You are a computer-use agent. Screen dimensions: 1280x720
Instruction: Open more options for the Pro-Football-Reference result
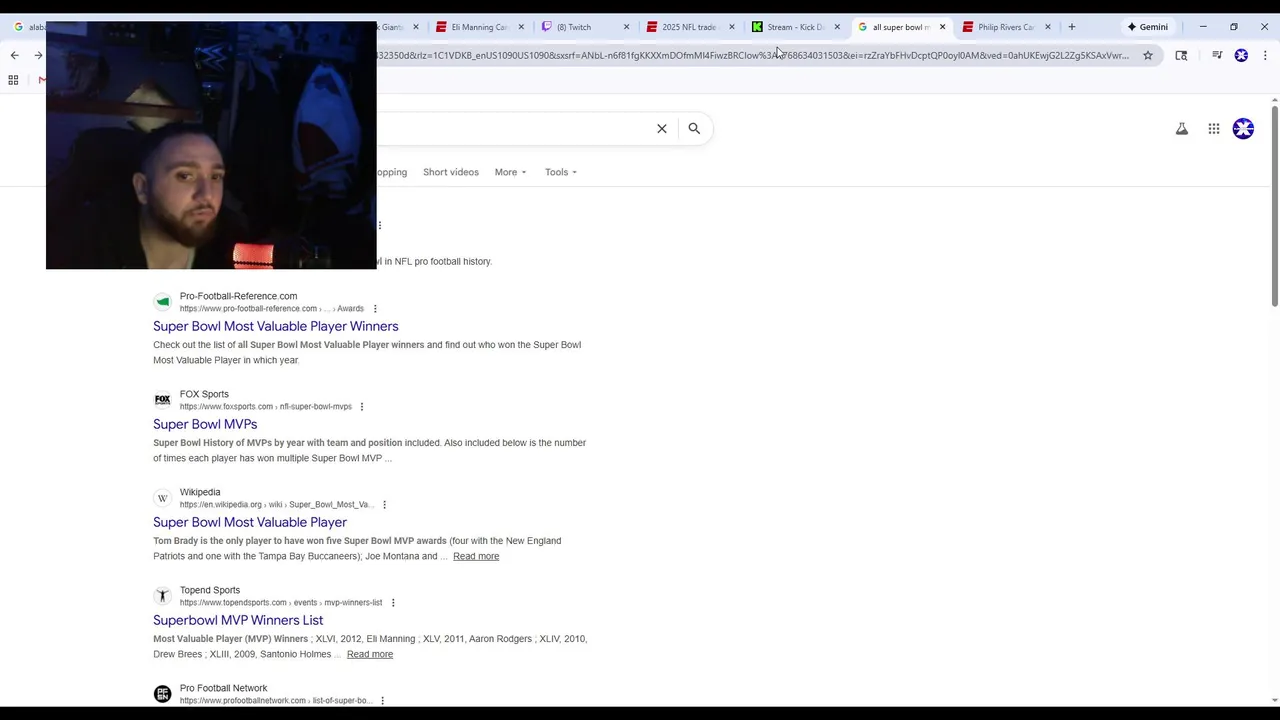[375, 309]
